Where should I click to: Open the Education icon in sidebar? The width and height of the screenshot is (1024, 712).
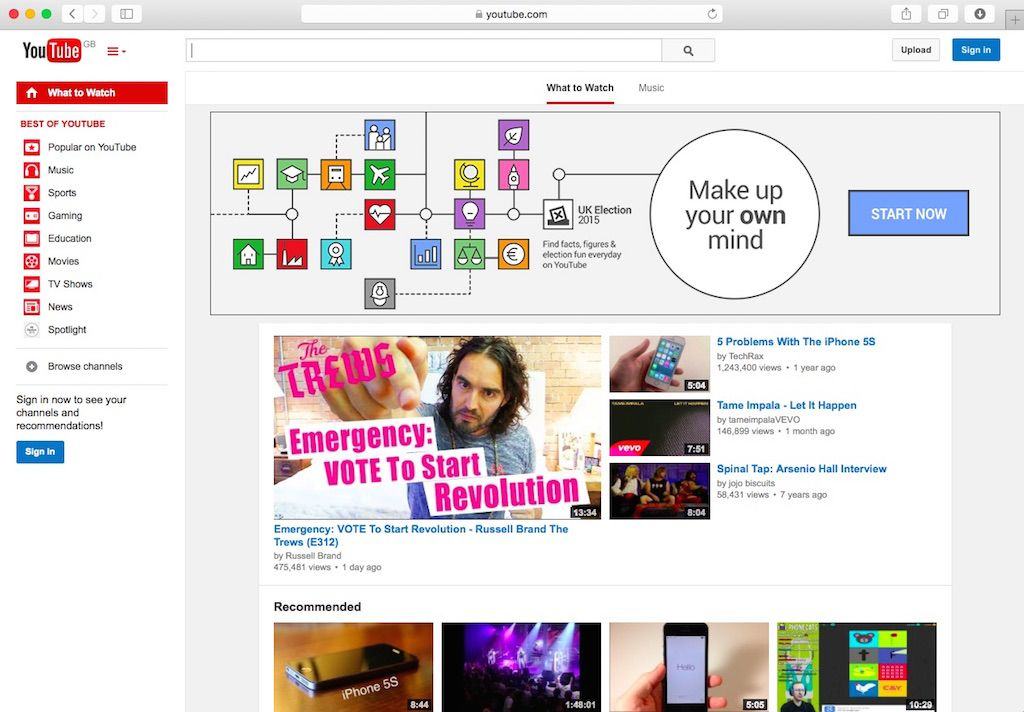(31, 239)
